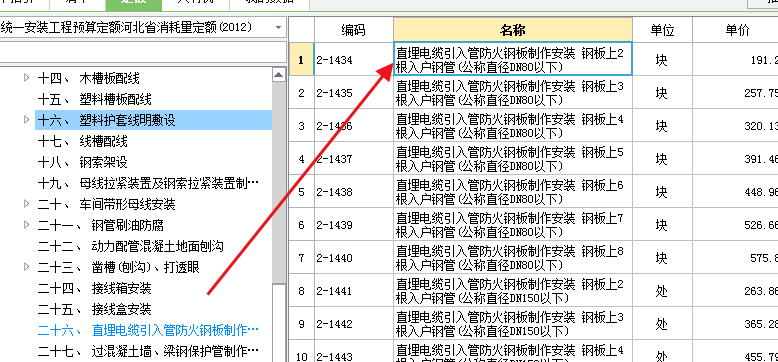Select code cell 2-1441

click(354, 291)
